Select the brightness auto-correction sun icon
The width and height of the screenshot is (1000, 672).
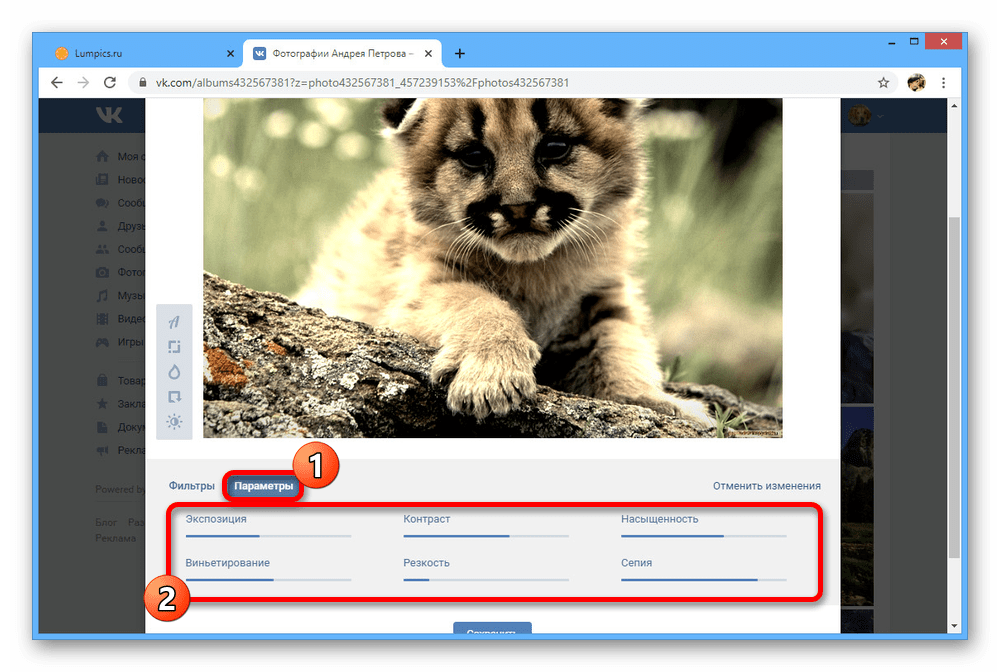[174, 421]
